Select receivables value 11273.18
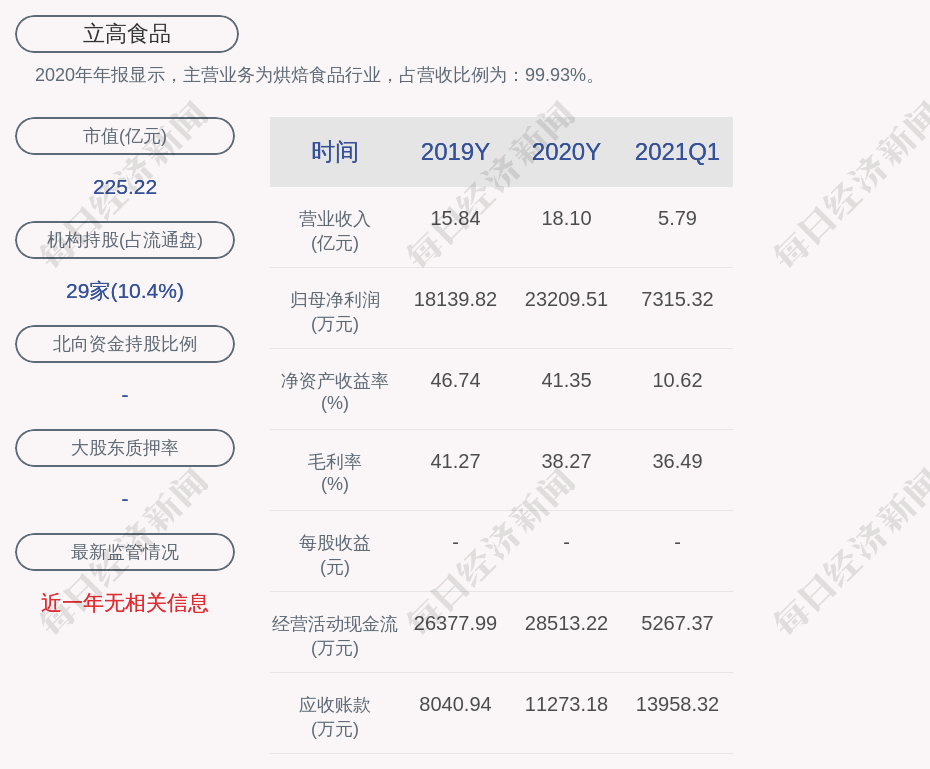The image size is (930, 769). (566, 704)
